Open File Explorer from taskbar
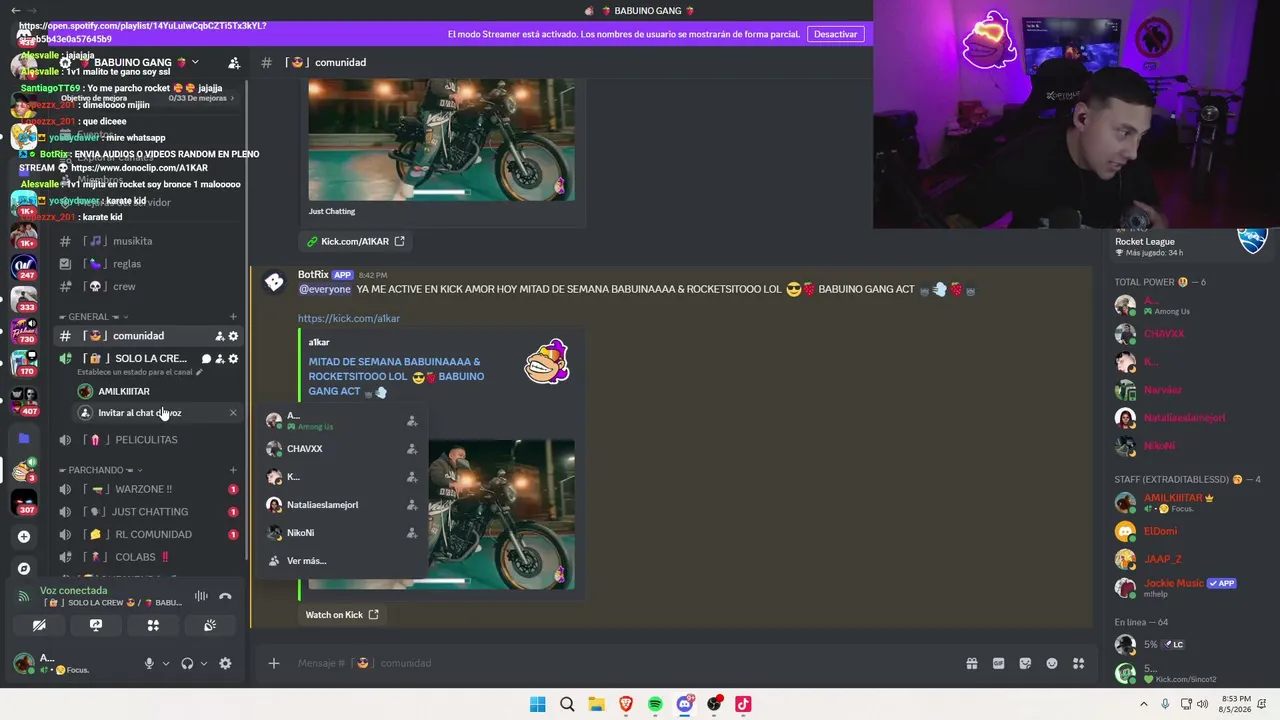 pos(596,704)
